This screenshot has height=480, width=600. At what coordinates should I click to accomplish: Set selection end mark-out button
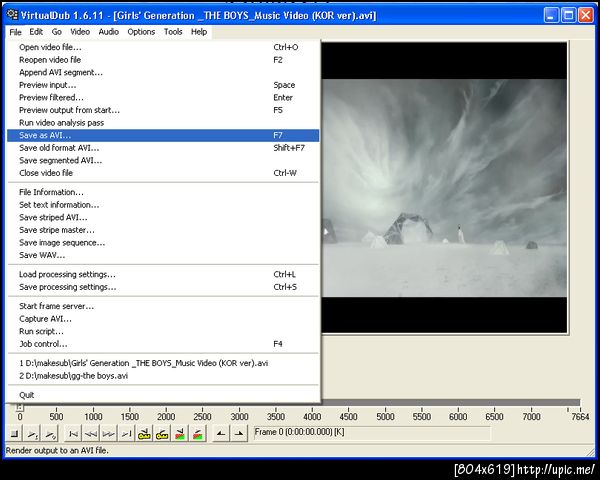[239, 434]
